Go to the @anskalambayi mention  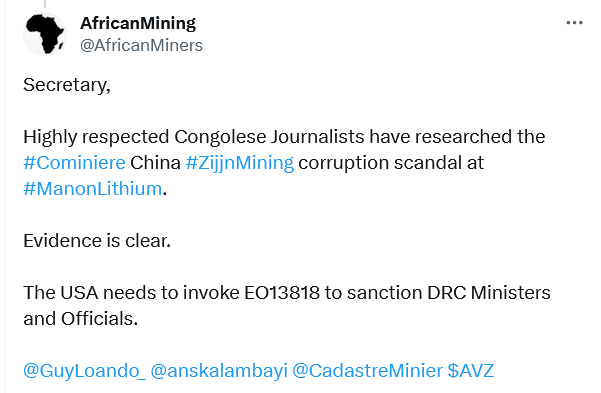219,371
